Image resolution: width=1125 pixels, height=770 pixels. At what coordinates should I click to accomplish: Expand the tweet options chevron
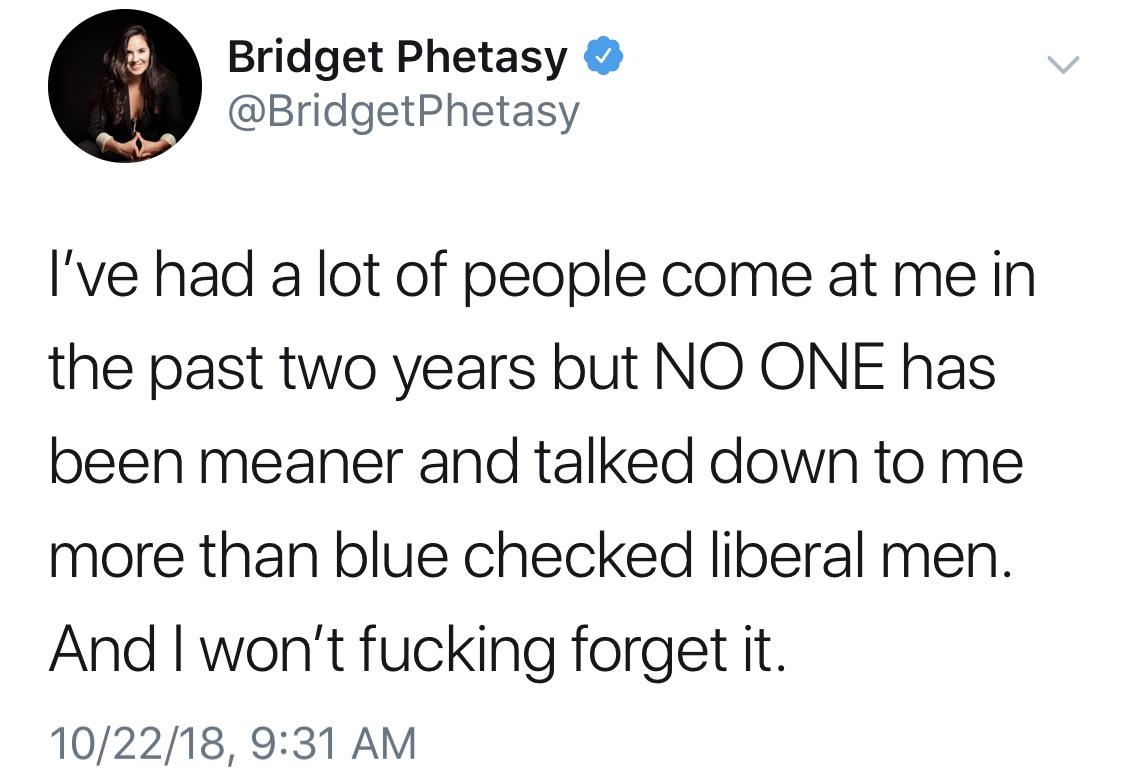[x=1063, y=65]
